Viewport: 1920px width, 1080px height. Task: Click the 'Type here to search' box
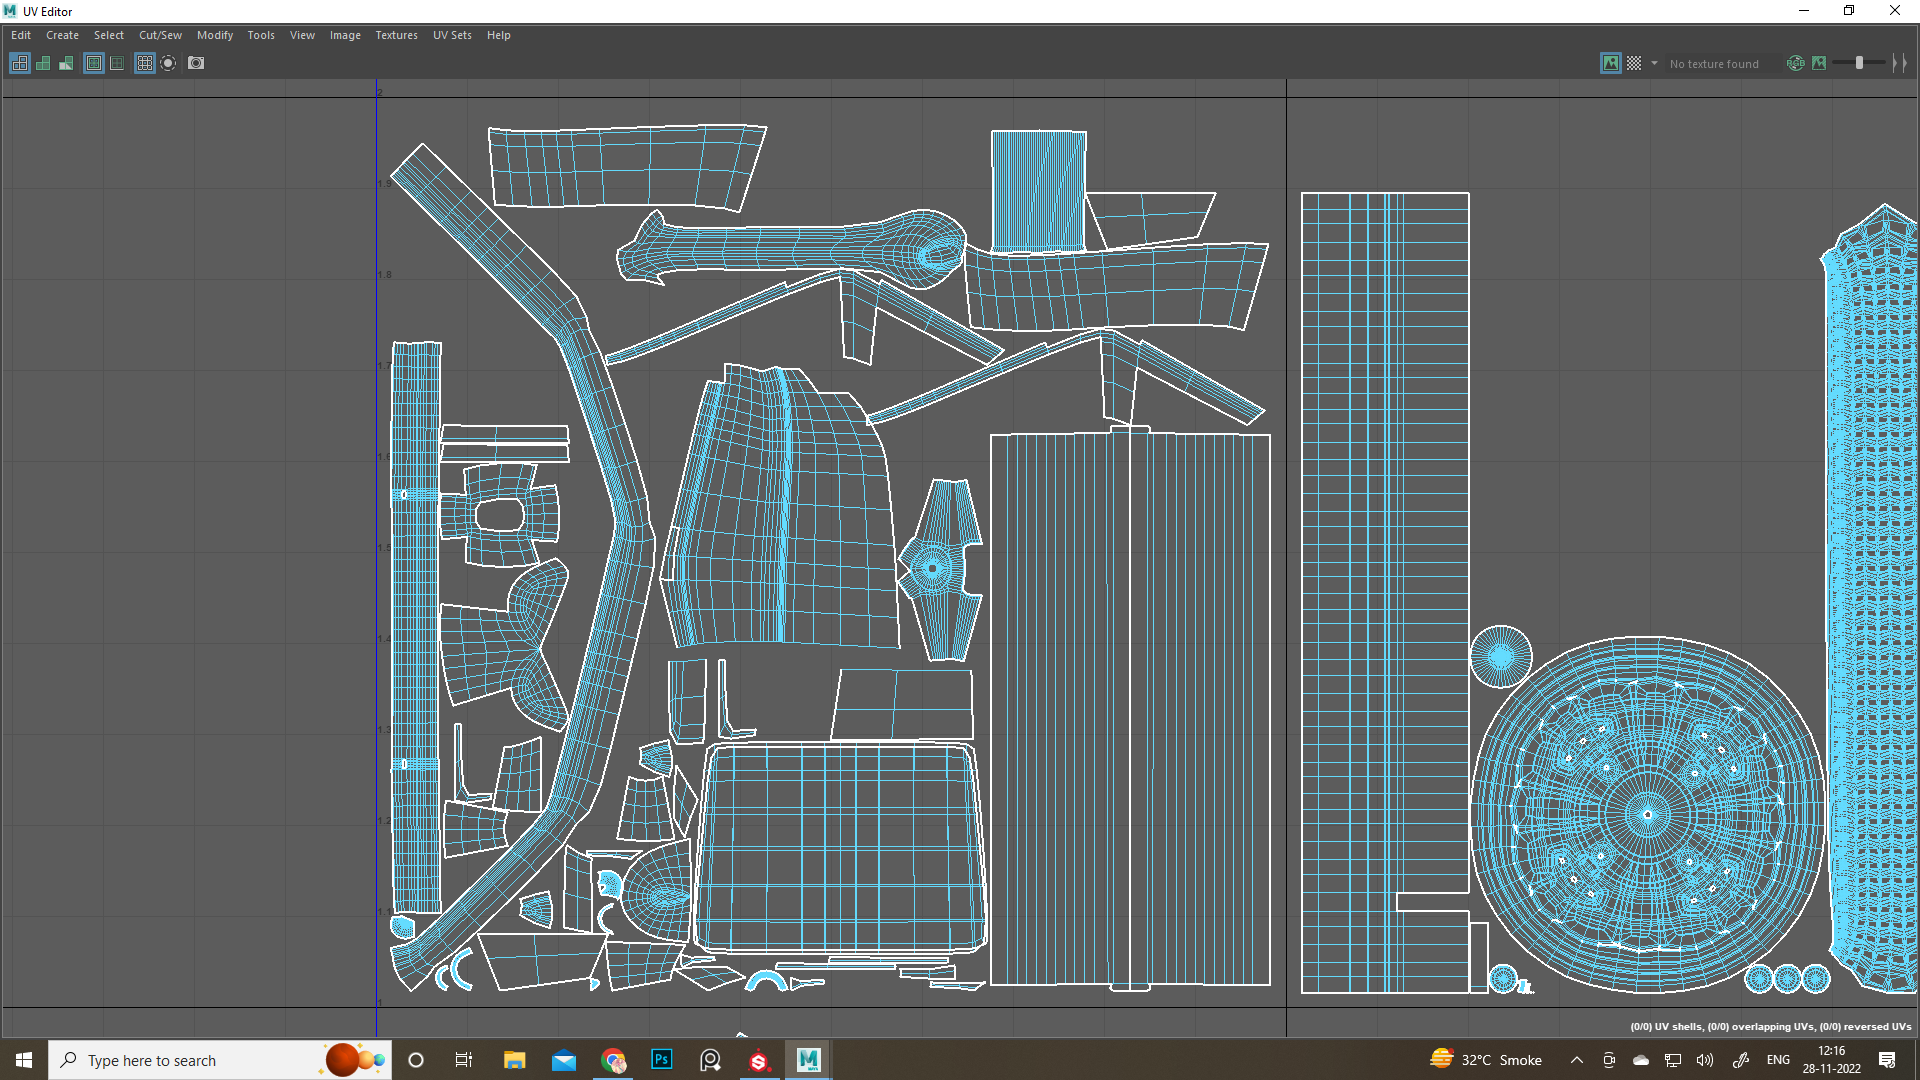coord(220,1060)
